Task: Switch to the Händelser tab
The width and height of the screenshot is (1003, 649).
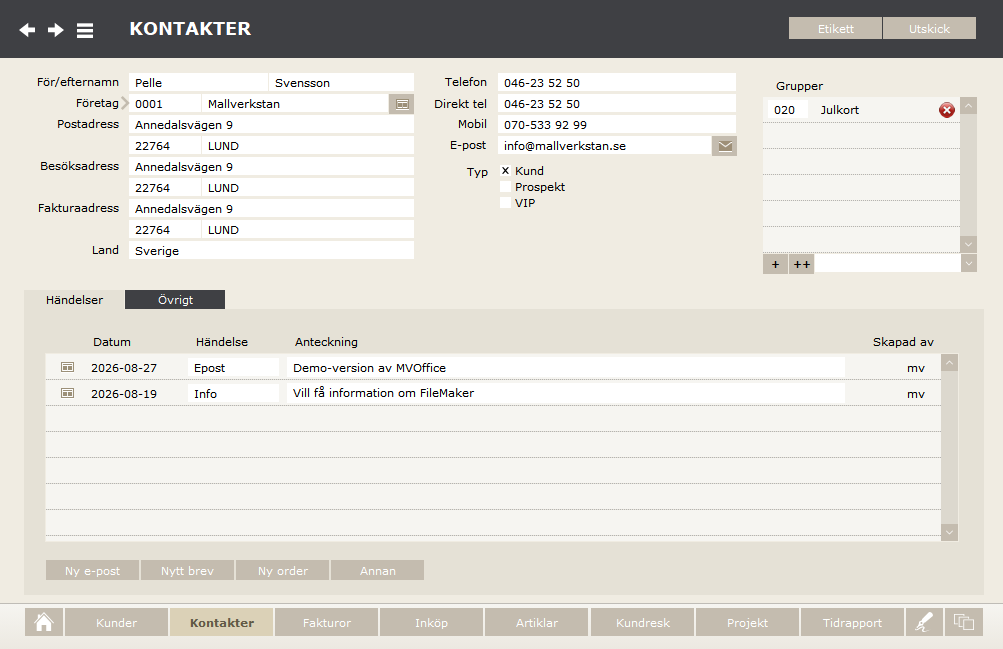Action: click(x=74, y=300)
